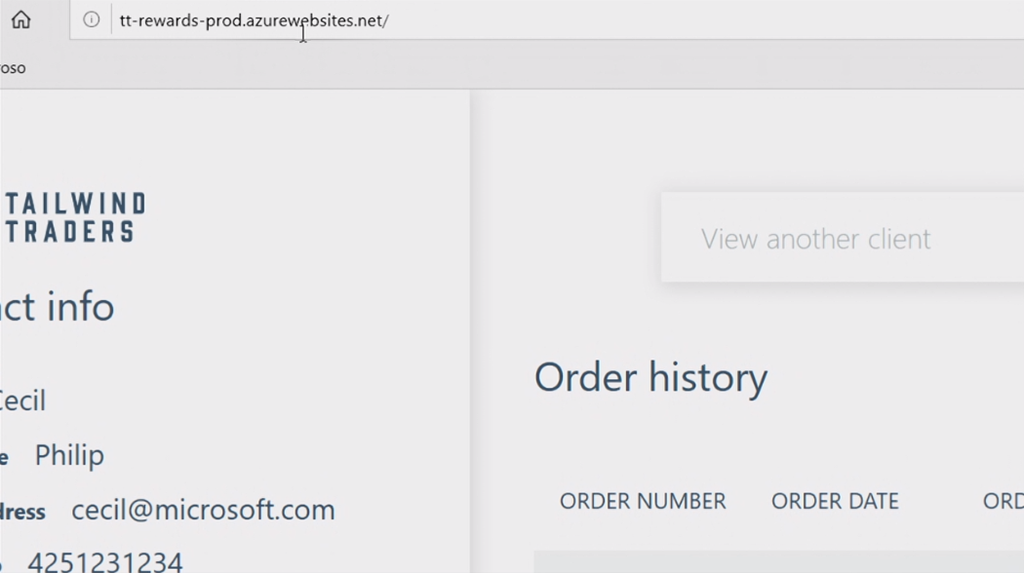
Task: Select the first order history table row
Action: pos(778,562)
